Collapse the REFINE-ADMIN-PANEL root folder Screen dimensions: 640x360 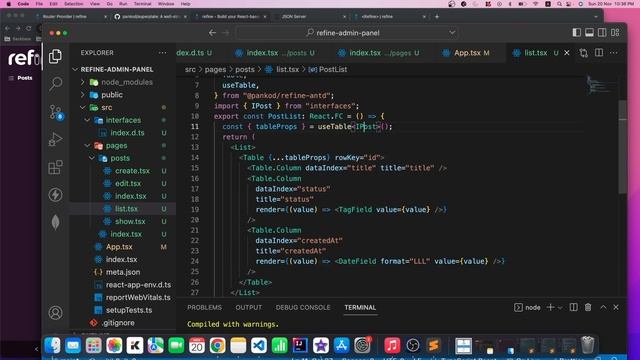[75, 69]
